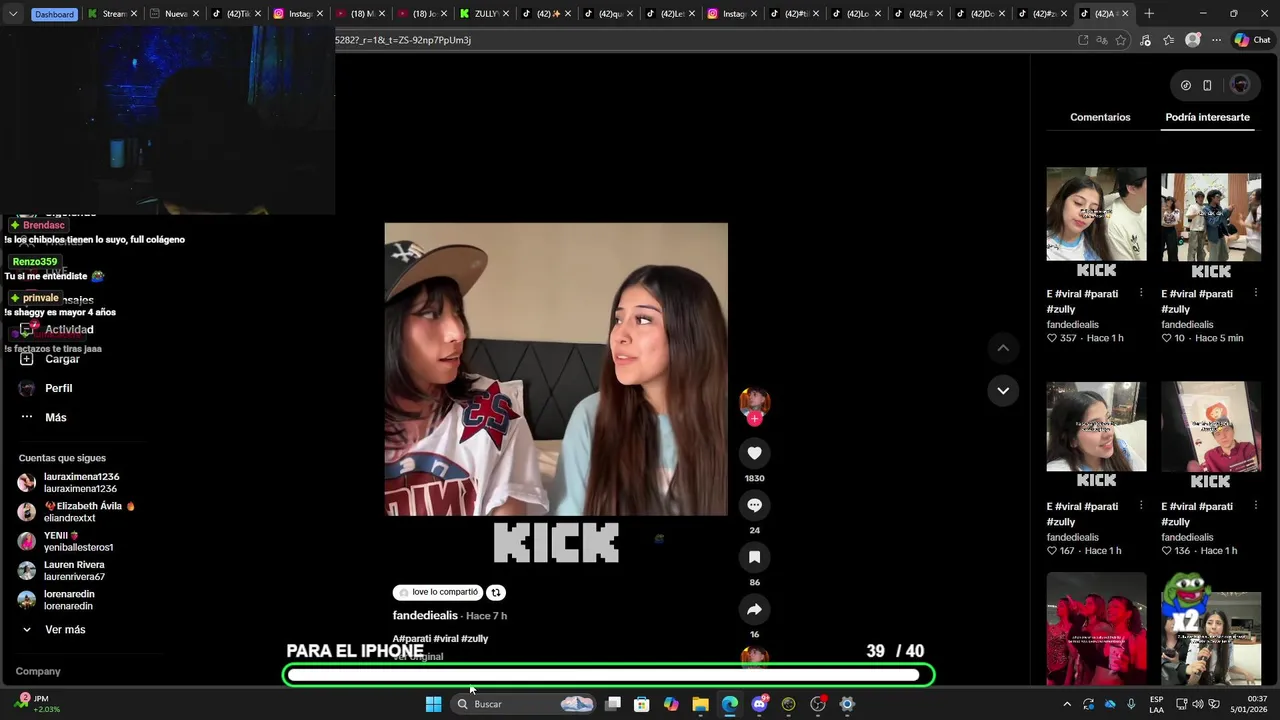Click the main playing video
The height and width of the screenshot is (720, 1280).
(556, 369)
